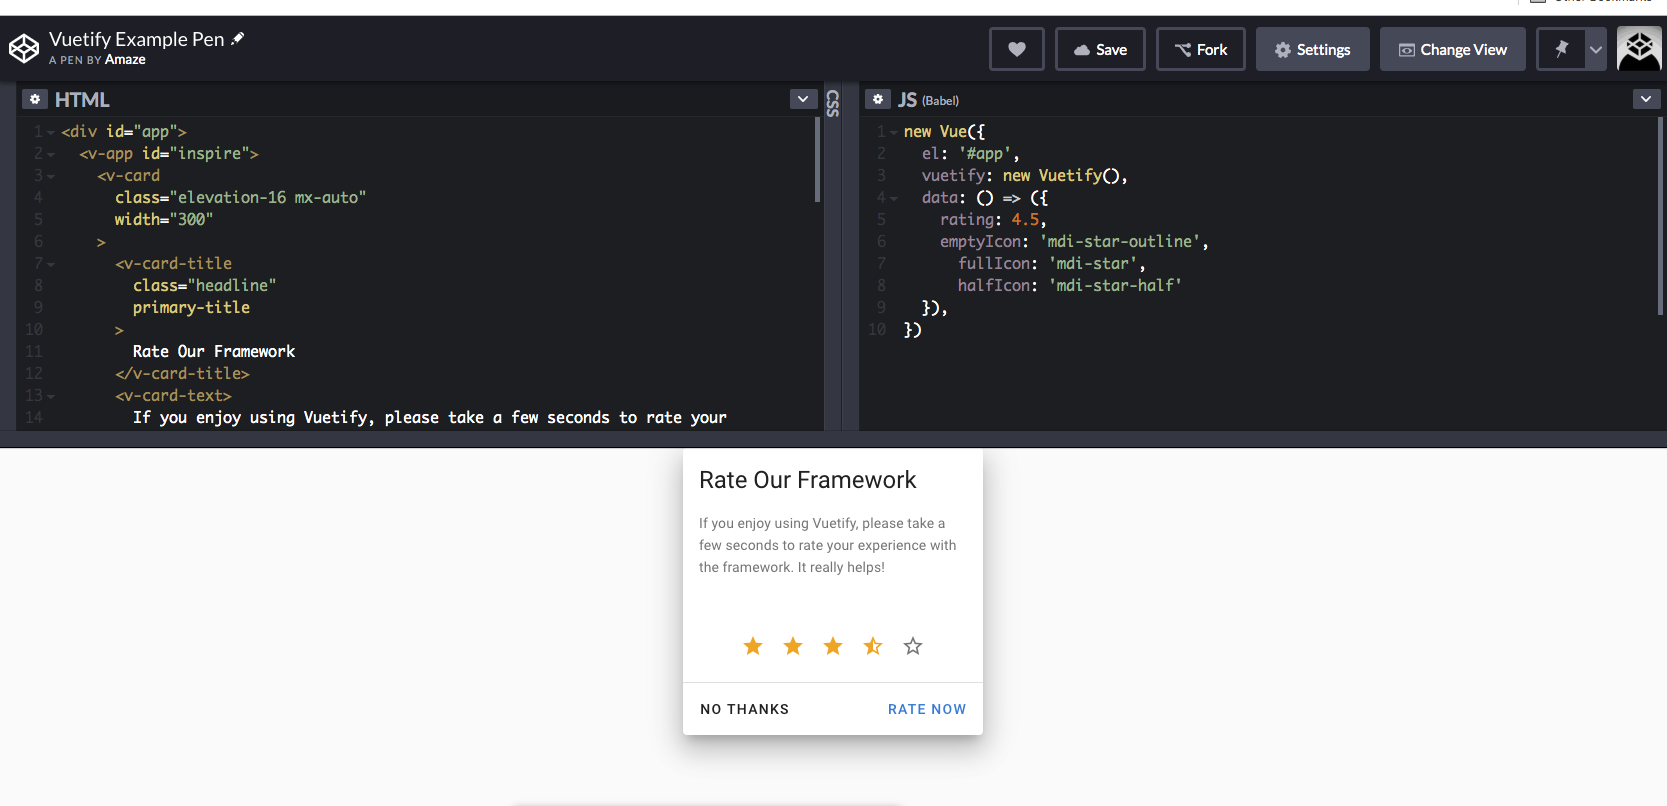Image resolution: width=1667 pixels, height=806 pixels.
Task: Click the RATE NOW button
Action: tap(927, 709)
